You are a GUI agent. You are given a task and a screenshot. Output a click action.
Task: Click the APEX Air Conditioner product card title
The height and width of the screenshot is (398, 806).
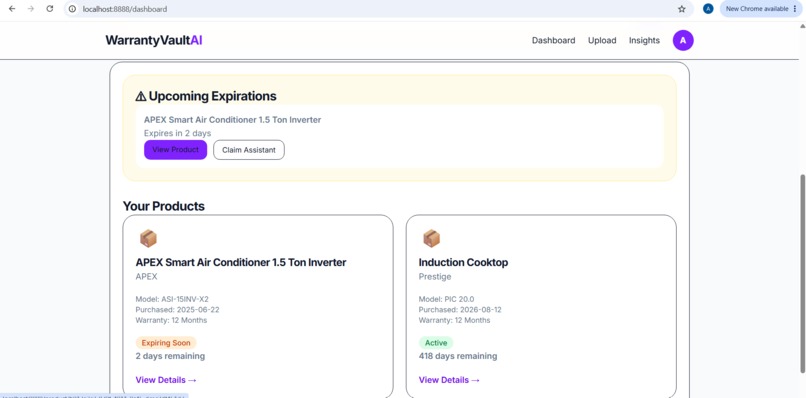pyautogui.click(x=241, y=262)
